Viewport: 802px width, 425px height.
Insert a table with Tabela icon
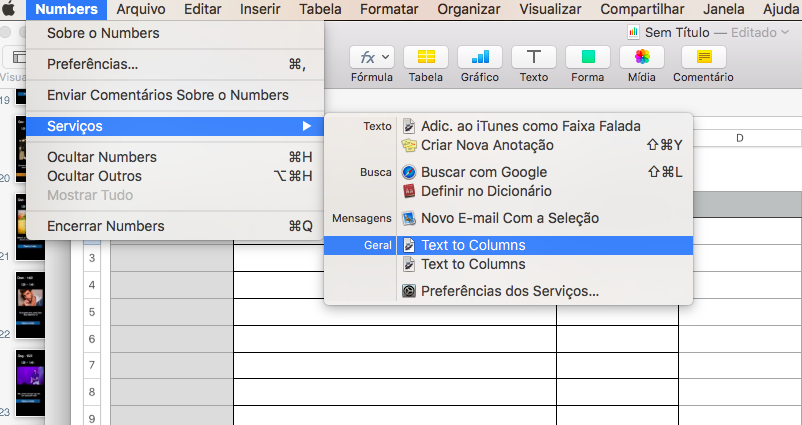point(426,57)
